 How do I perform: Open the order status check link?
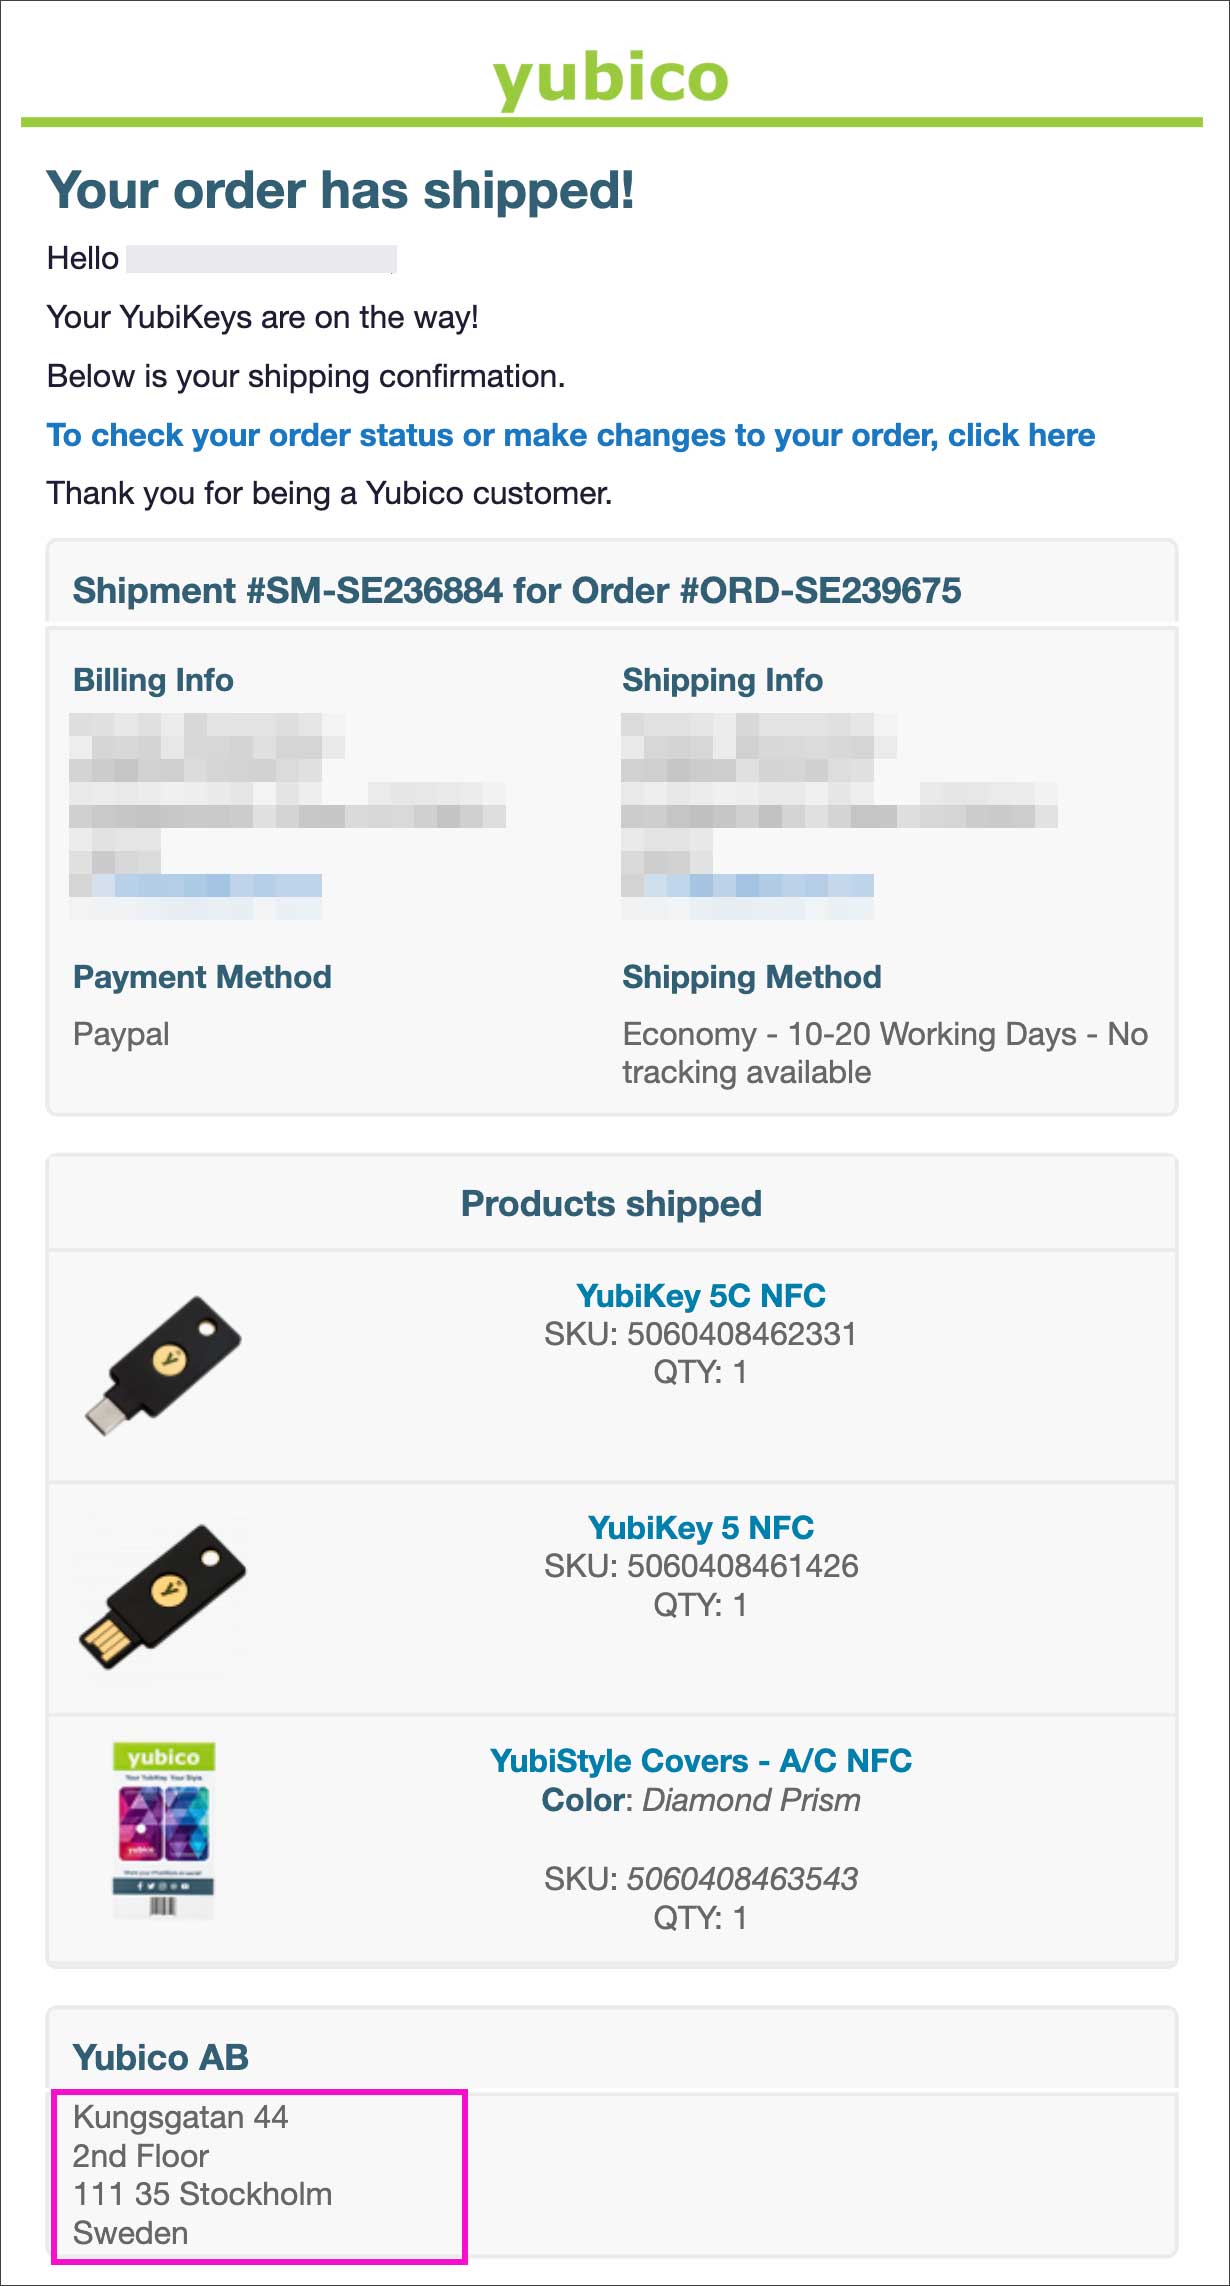[x=570, y=435]
